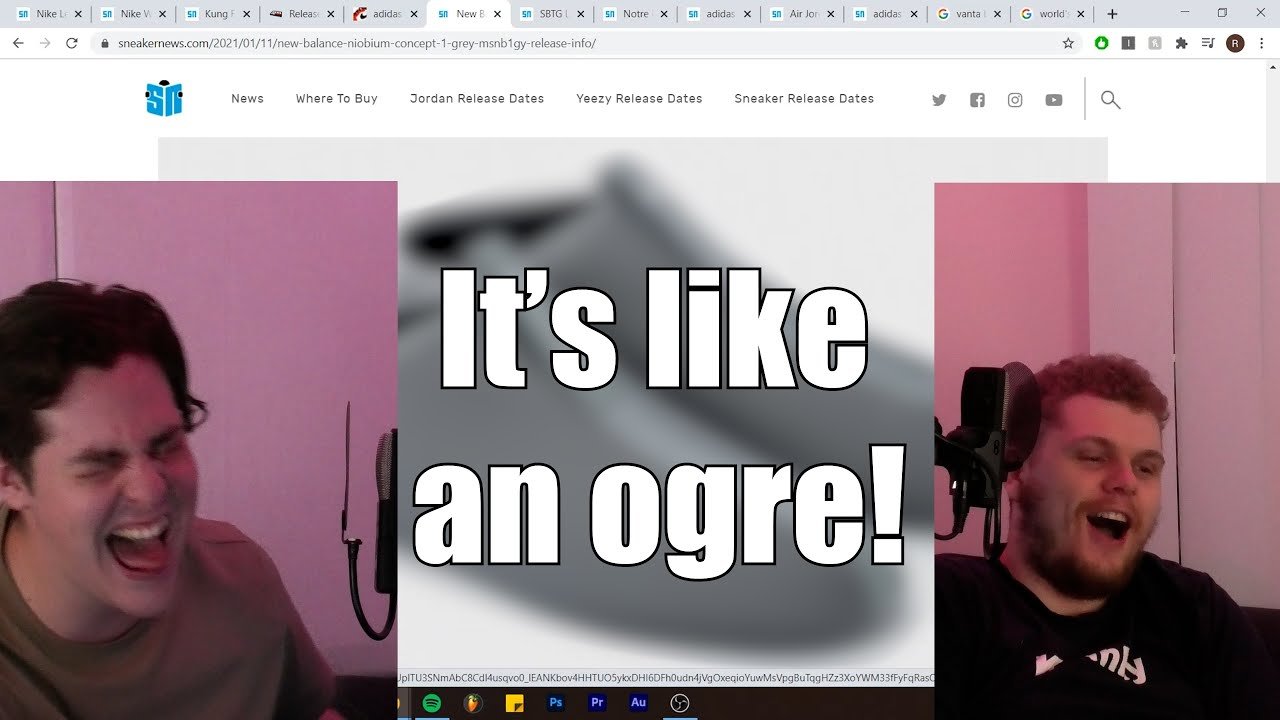
Task: Reload the current page
Action: (x=71, y=43)
